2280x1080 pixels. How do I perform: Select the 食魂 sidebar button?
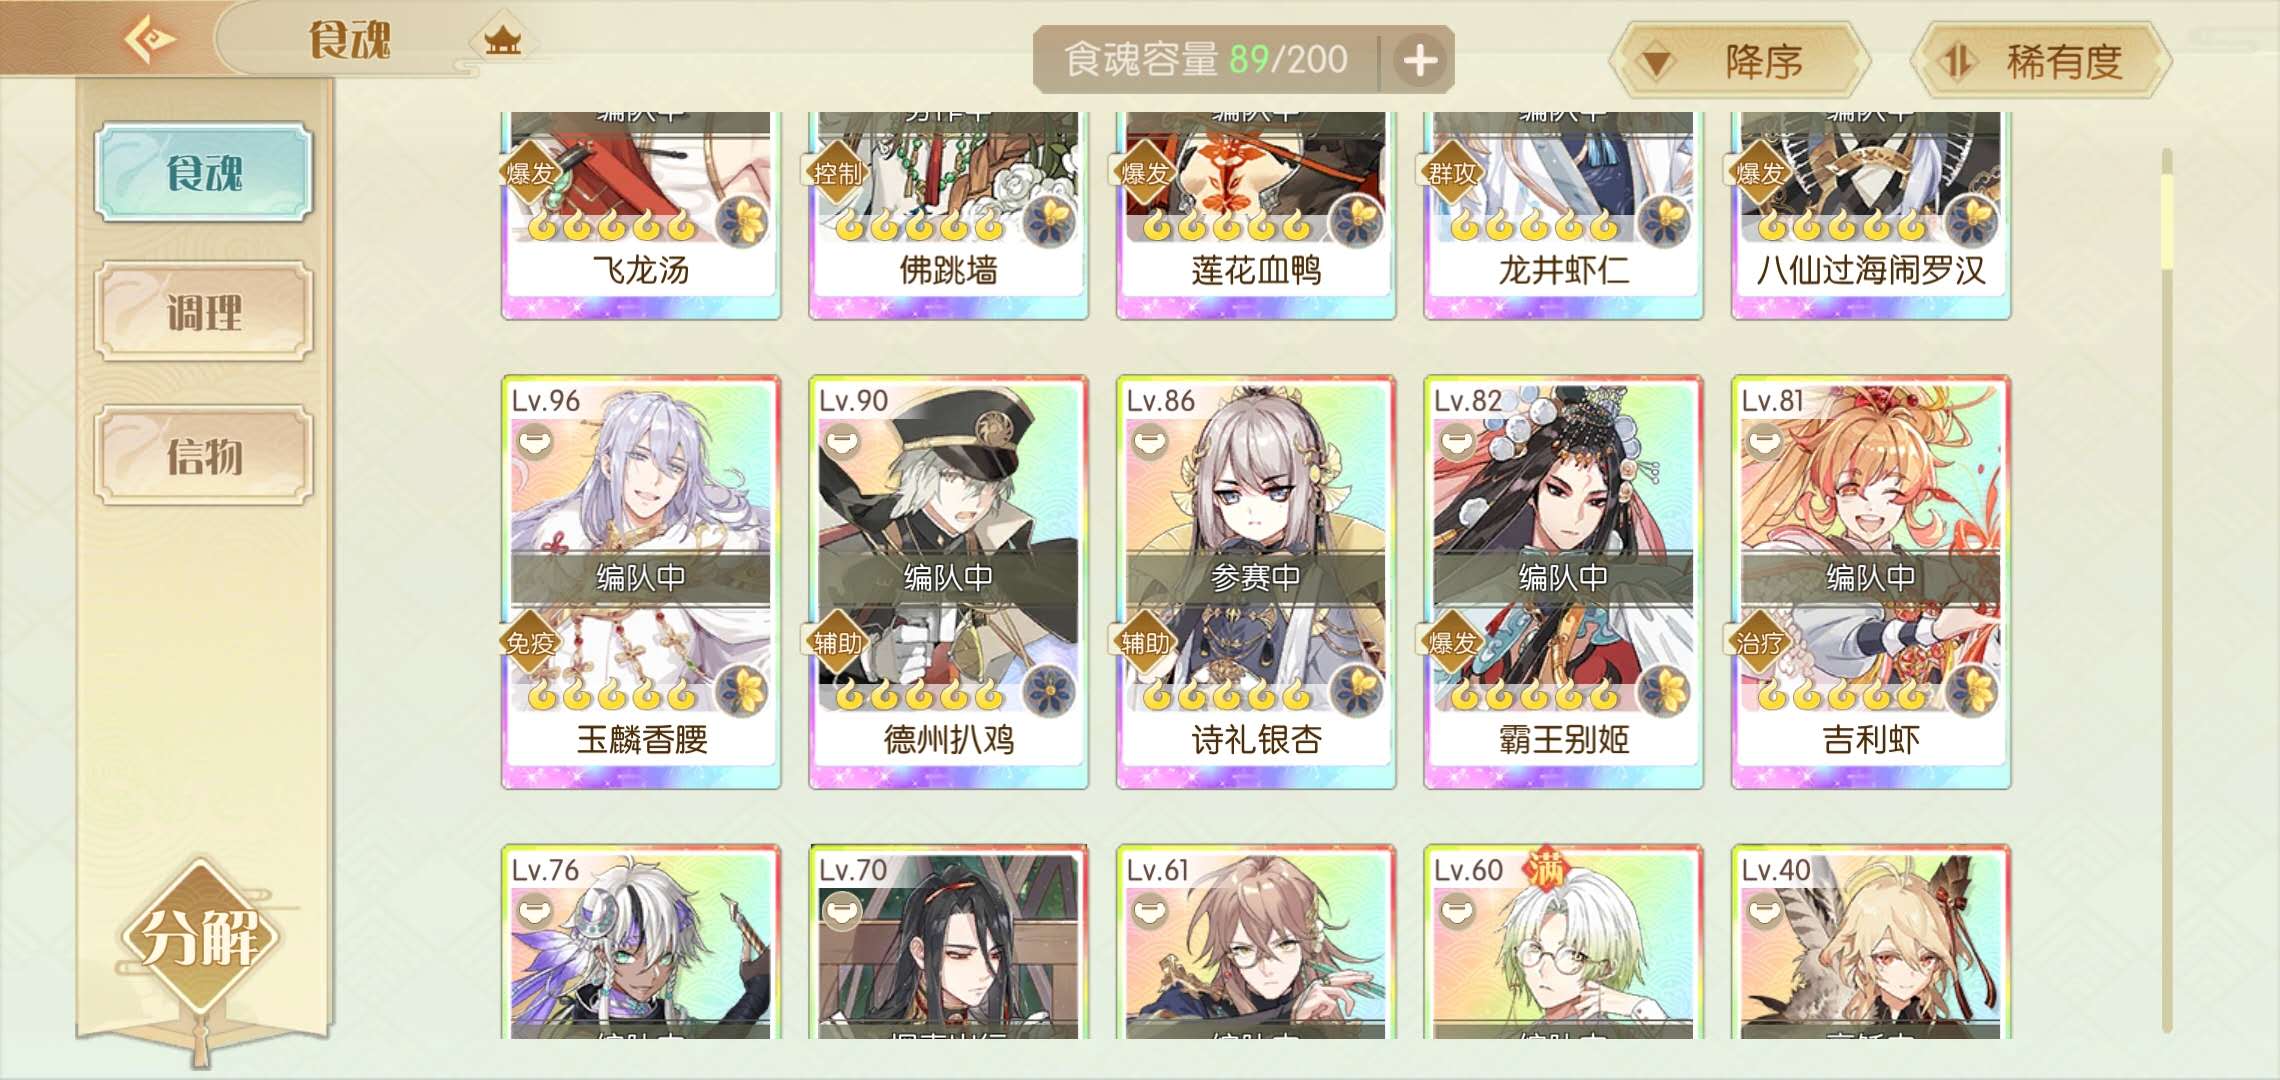[x=204, y=172]
